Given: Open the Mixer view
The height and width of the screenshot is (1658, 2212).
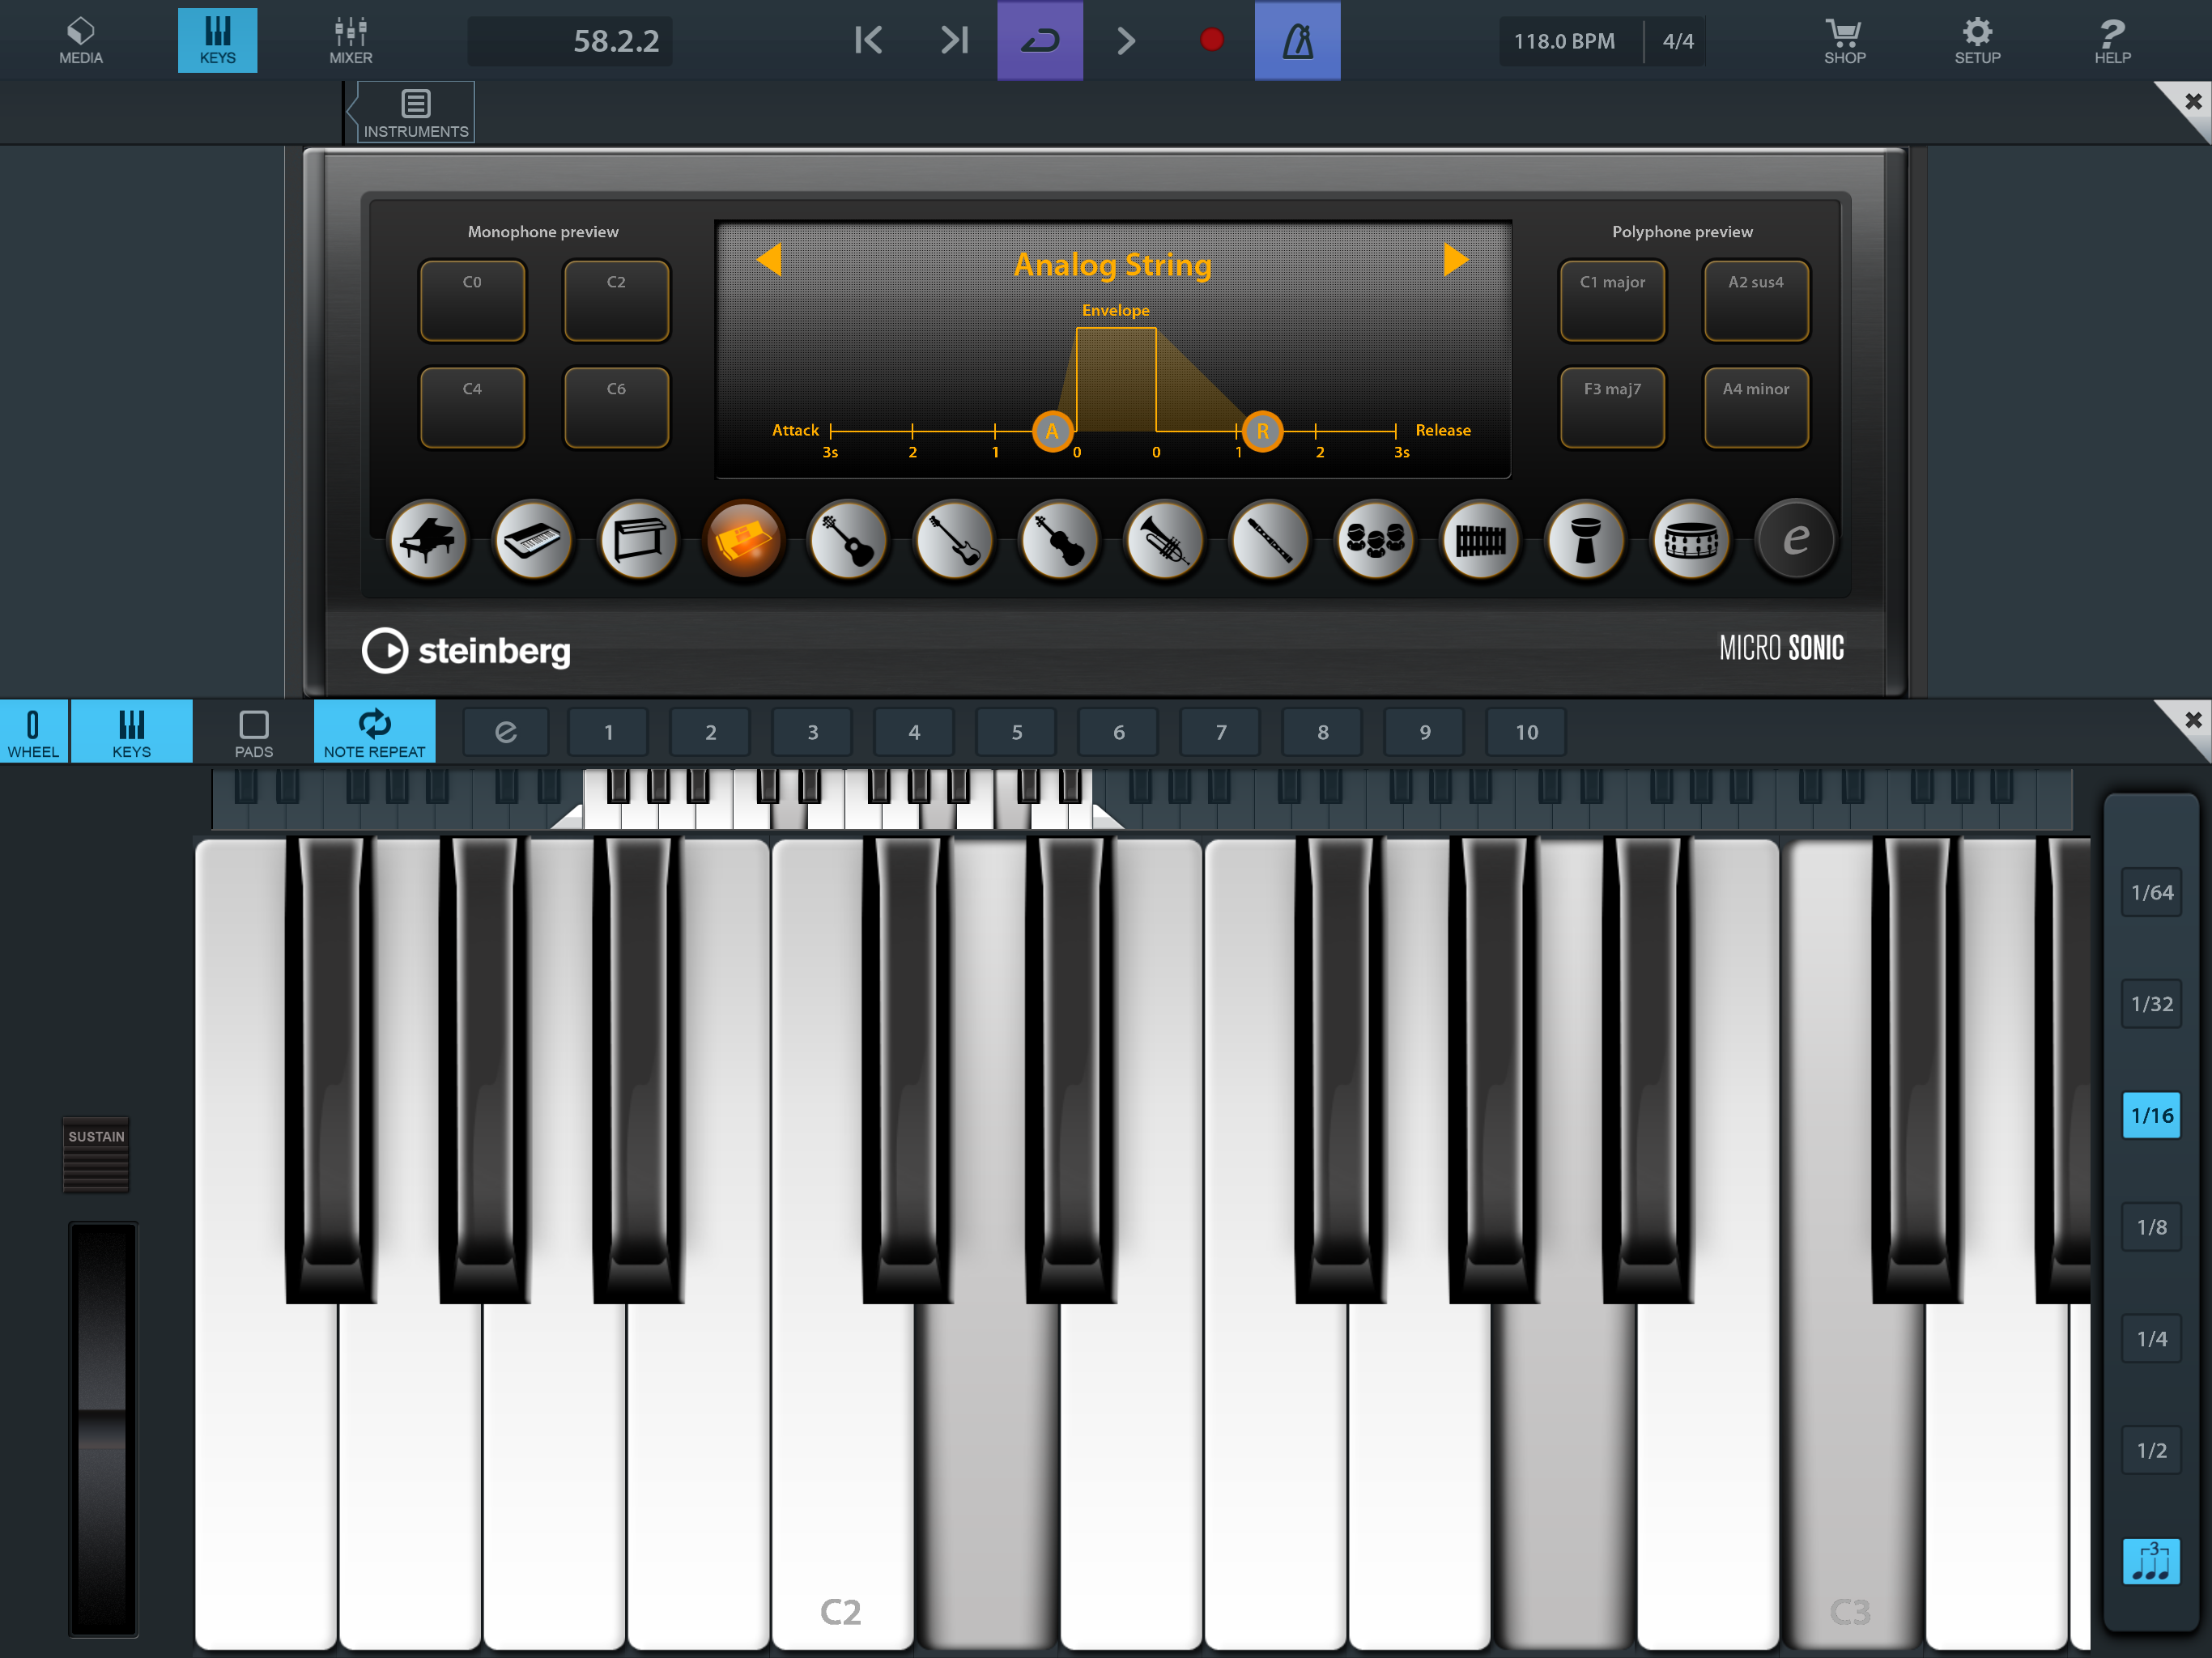Looking at the screenshot, I should tap(350, 40).
